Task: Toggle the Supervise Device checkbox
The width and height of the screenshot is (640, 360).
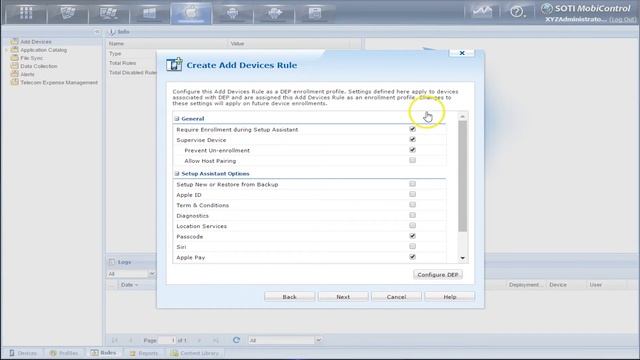Action: pos(413,140)
